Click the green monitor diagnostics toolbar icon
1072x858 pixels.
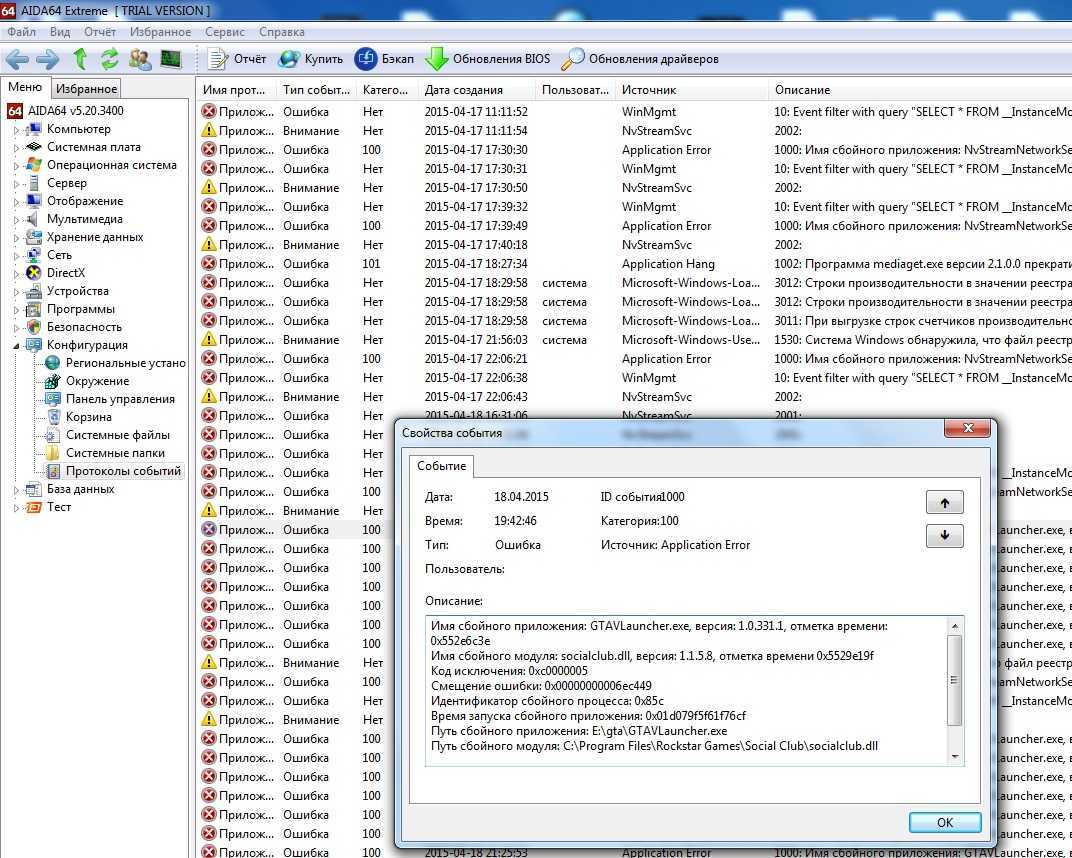click(171, 59)
